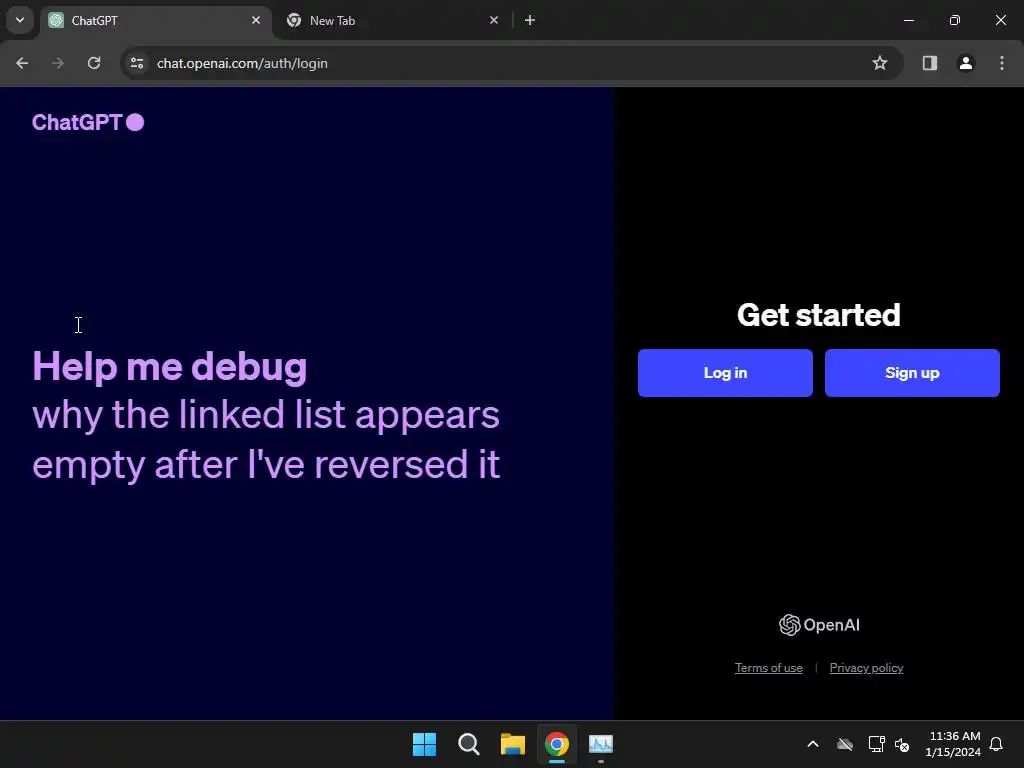Click the Sign up button
Image resolution: width=1024 pixels, height=768 pixels.
click(x=912, y=373)
